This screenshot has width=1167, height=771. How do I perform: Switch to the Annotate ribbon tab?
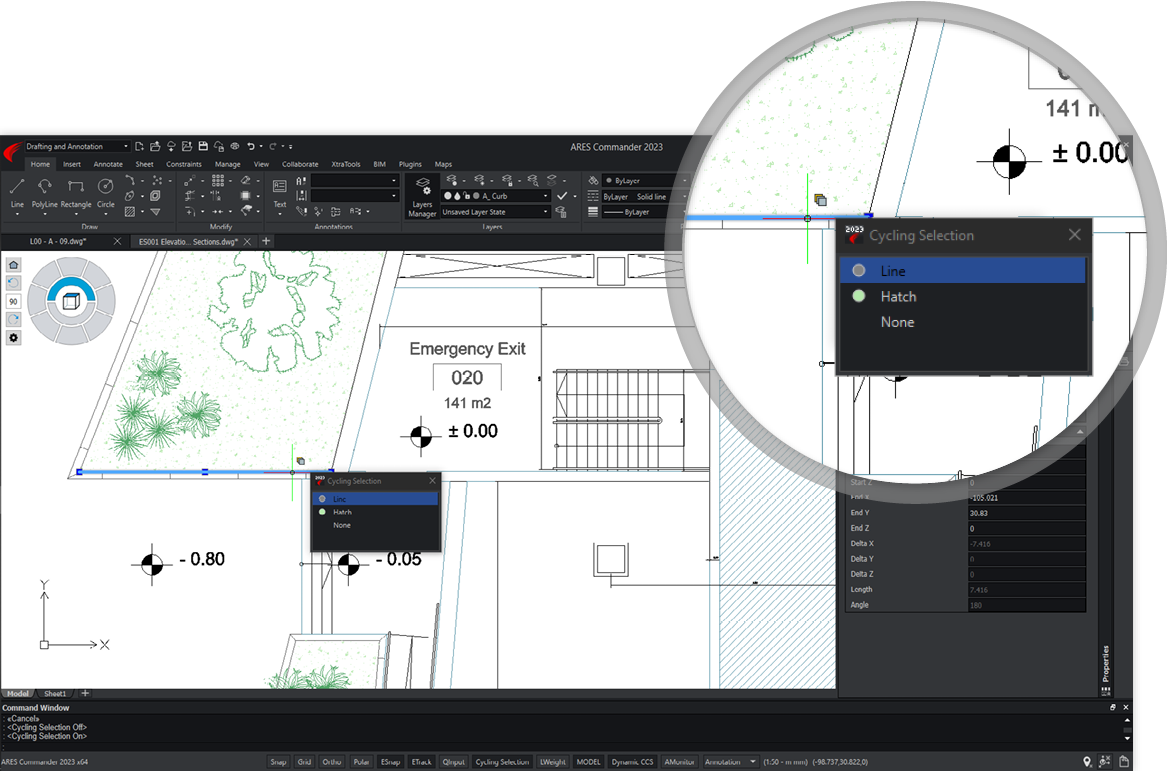click(108, 164)
